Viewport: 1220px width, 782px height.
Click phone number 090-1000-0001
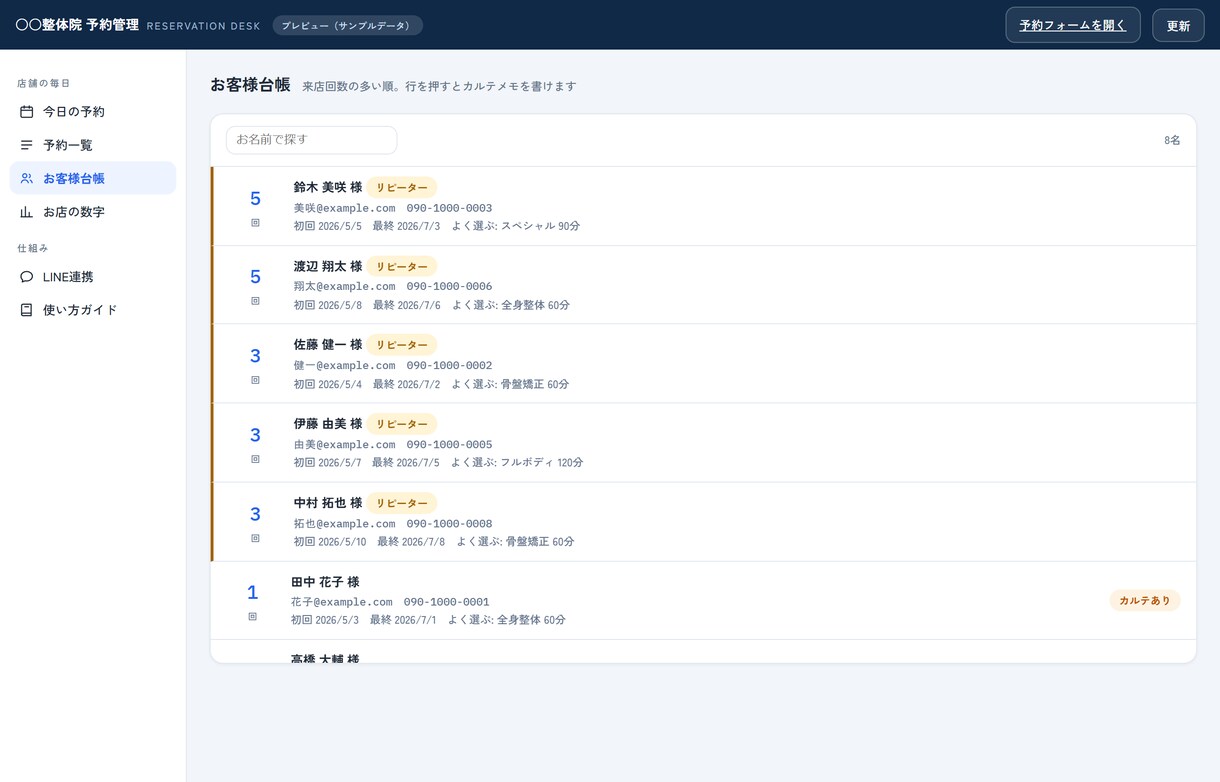[446, 603]
